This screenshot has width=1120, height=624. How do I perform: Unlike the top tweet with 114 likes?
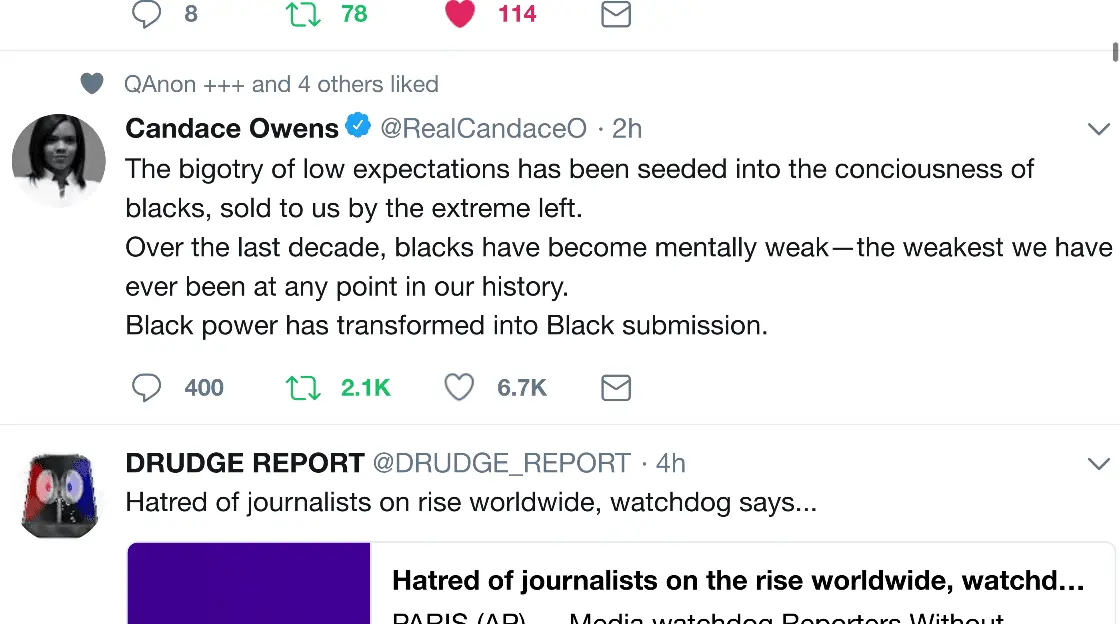click(459, 14)
